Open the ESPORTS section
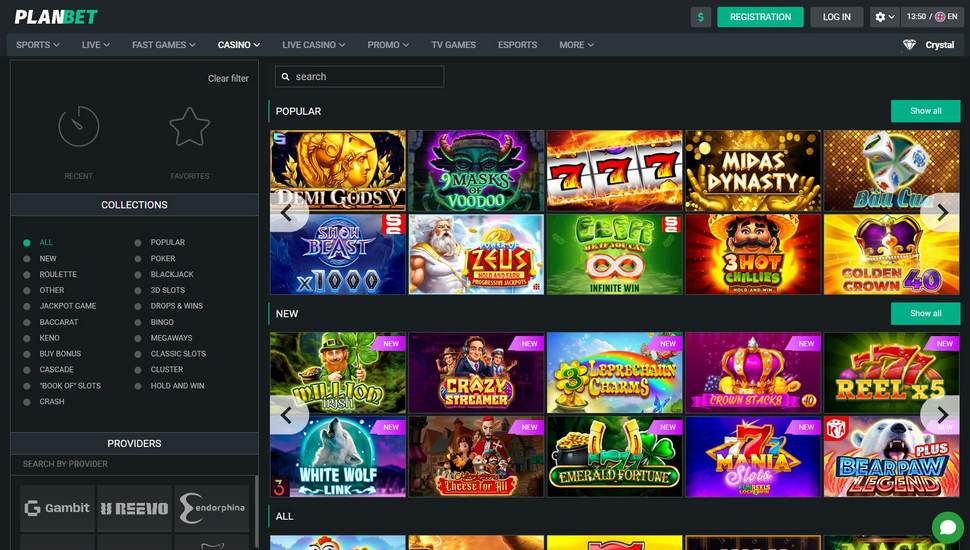The width and height of the screenshot is (970, 550). point(517,45)
